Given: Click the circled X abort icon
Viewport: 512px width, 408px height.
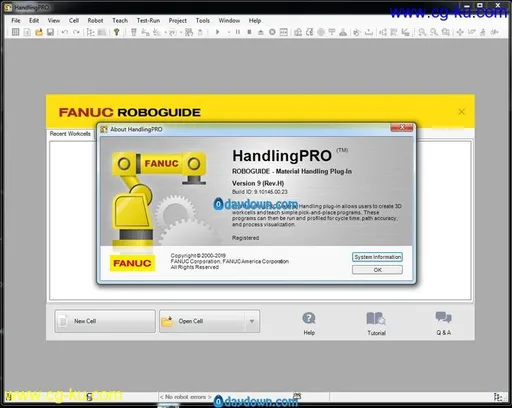Looking at the screenshot, I should click(272, 32).
